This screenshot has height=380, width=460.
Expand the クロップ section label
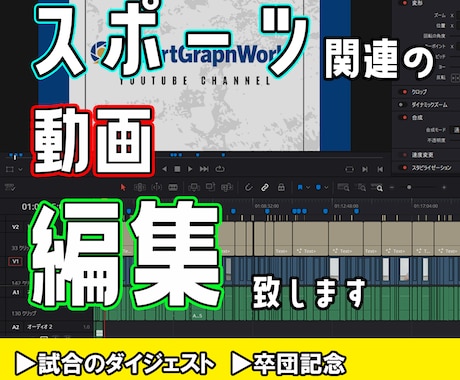coord(419,92)
